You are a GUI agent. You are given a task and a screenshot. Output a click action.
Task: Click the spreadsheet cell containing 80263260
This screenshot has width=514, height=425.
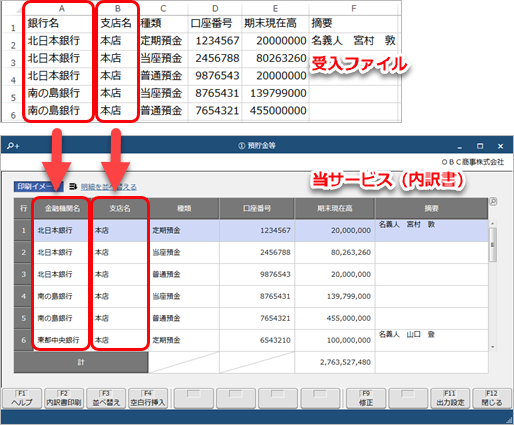click(276, 58)
